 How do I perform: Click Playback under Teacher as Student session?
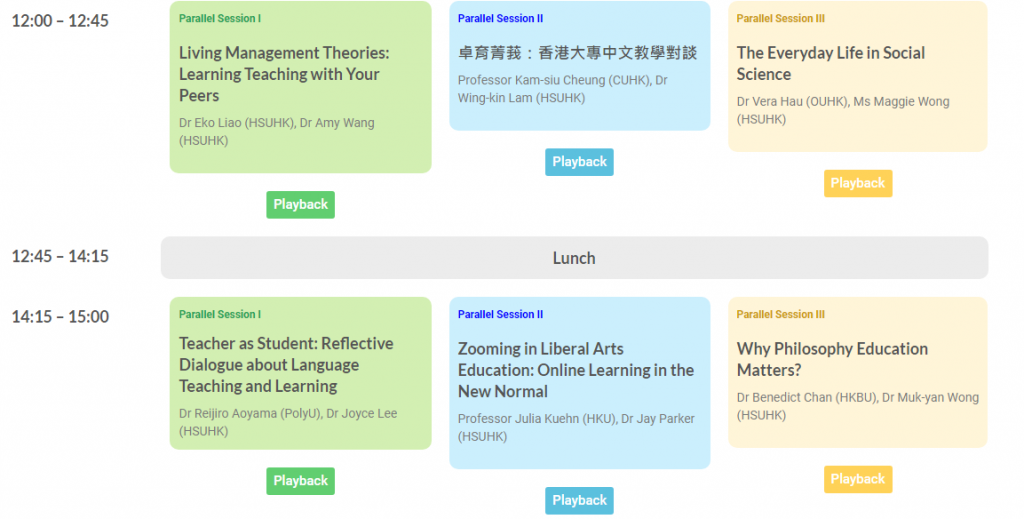300,481
